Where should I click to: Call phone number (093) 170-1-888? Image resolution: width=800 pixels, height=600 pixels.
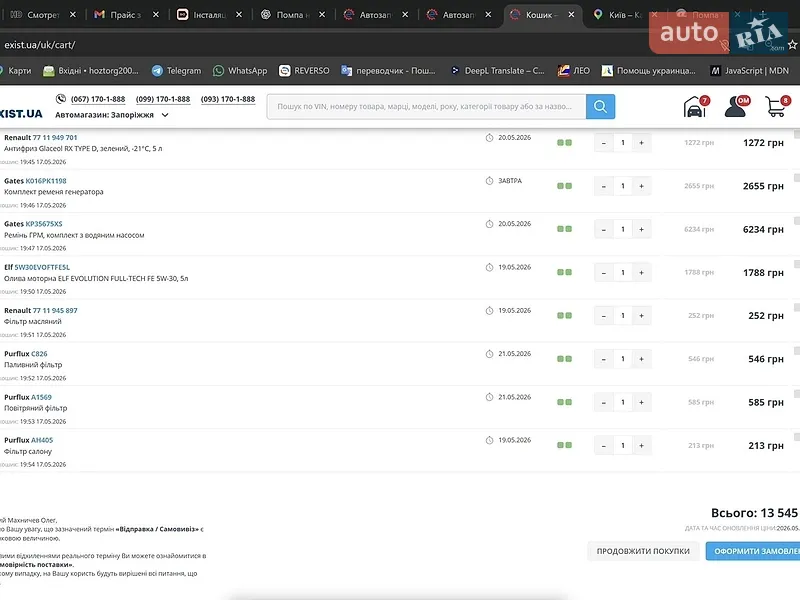228,99
